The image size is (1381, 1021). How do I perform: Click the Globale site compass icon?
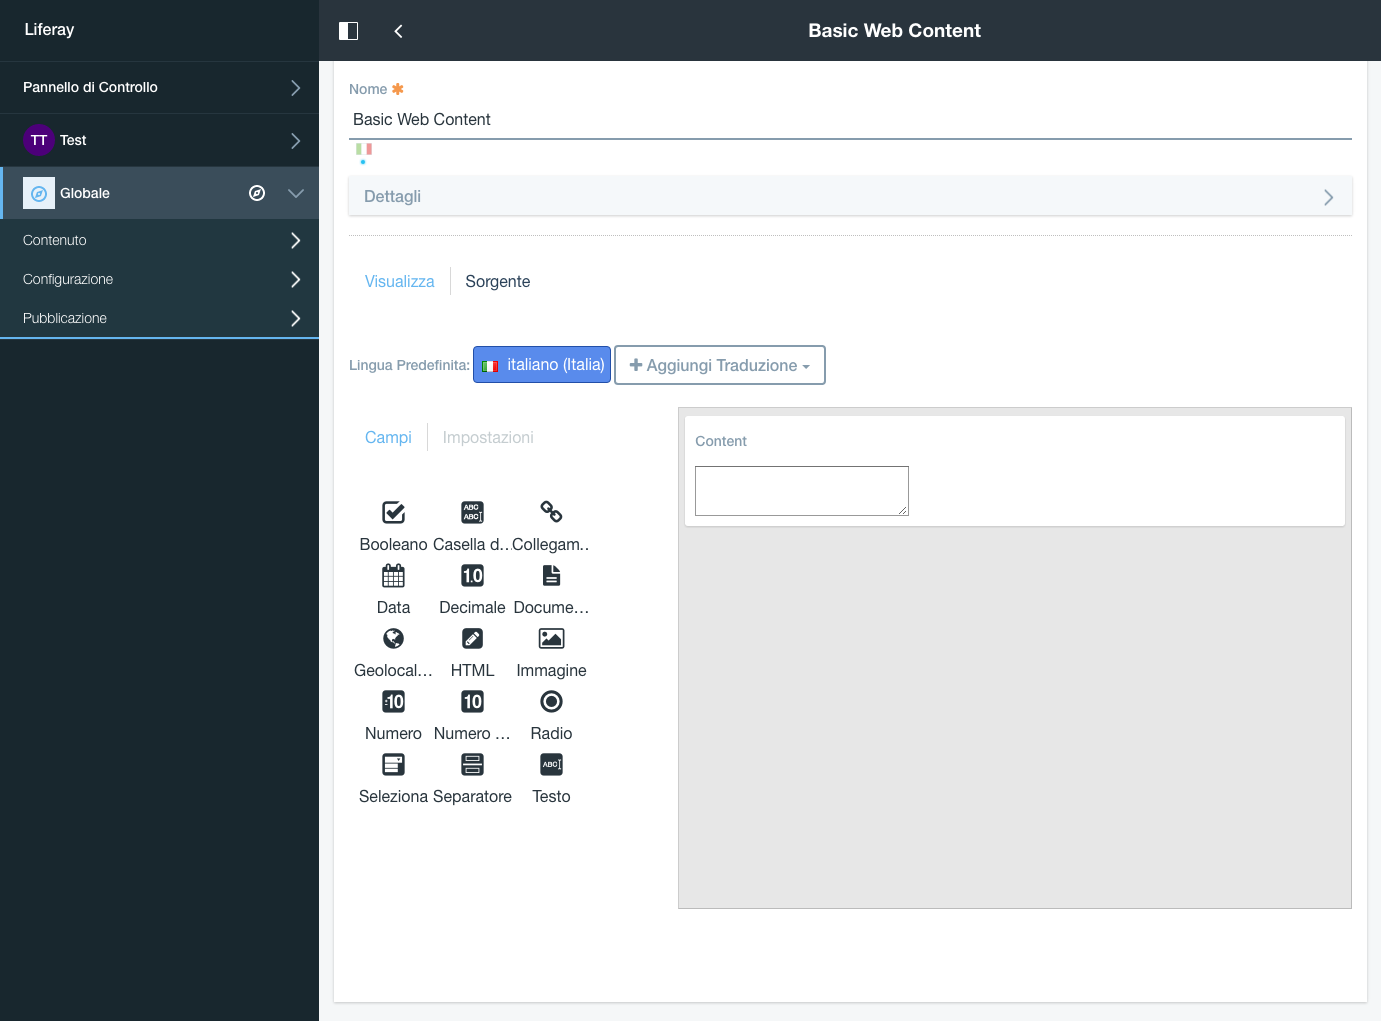click(39, 193)
